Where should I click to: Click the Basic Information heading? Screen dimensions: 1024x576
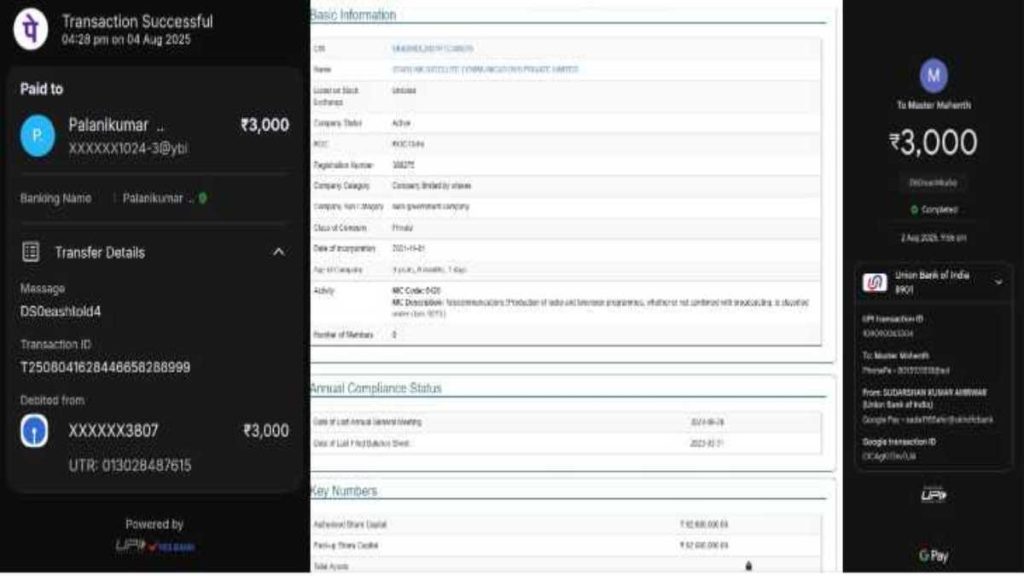pyautogui.click(x=353, y=15)
